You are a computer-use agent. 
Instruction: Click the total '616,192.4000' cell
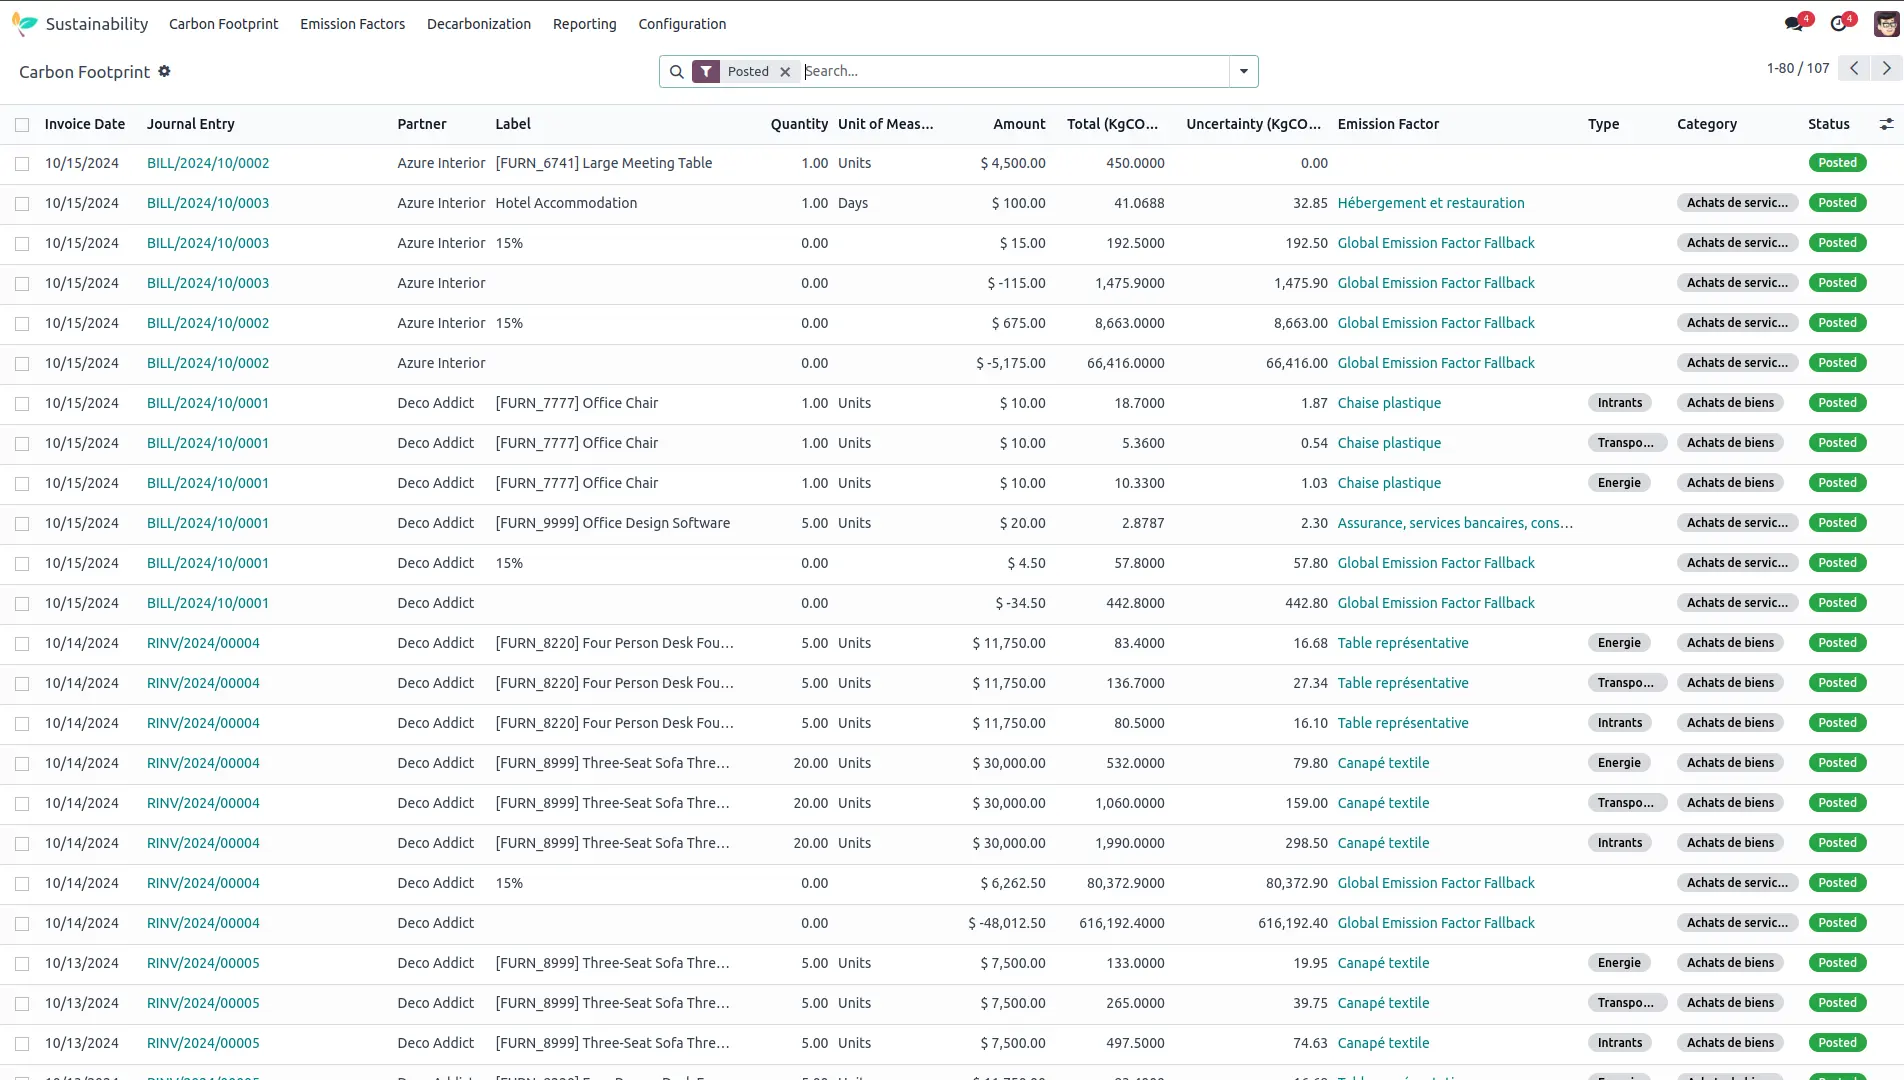1121,923
